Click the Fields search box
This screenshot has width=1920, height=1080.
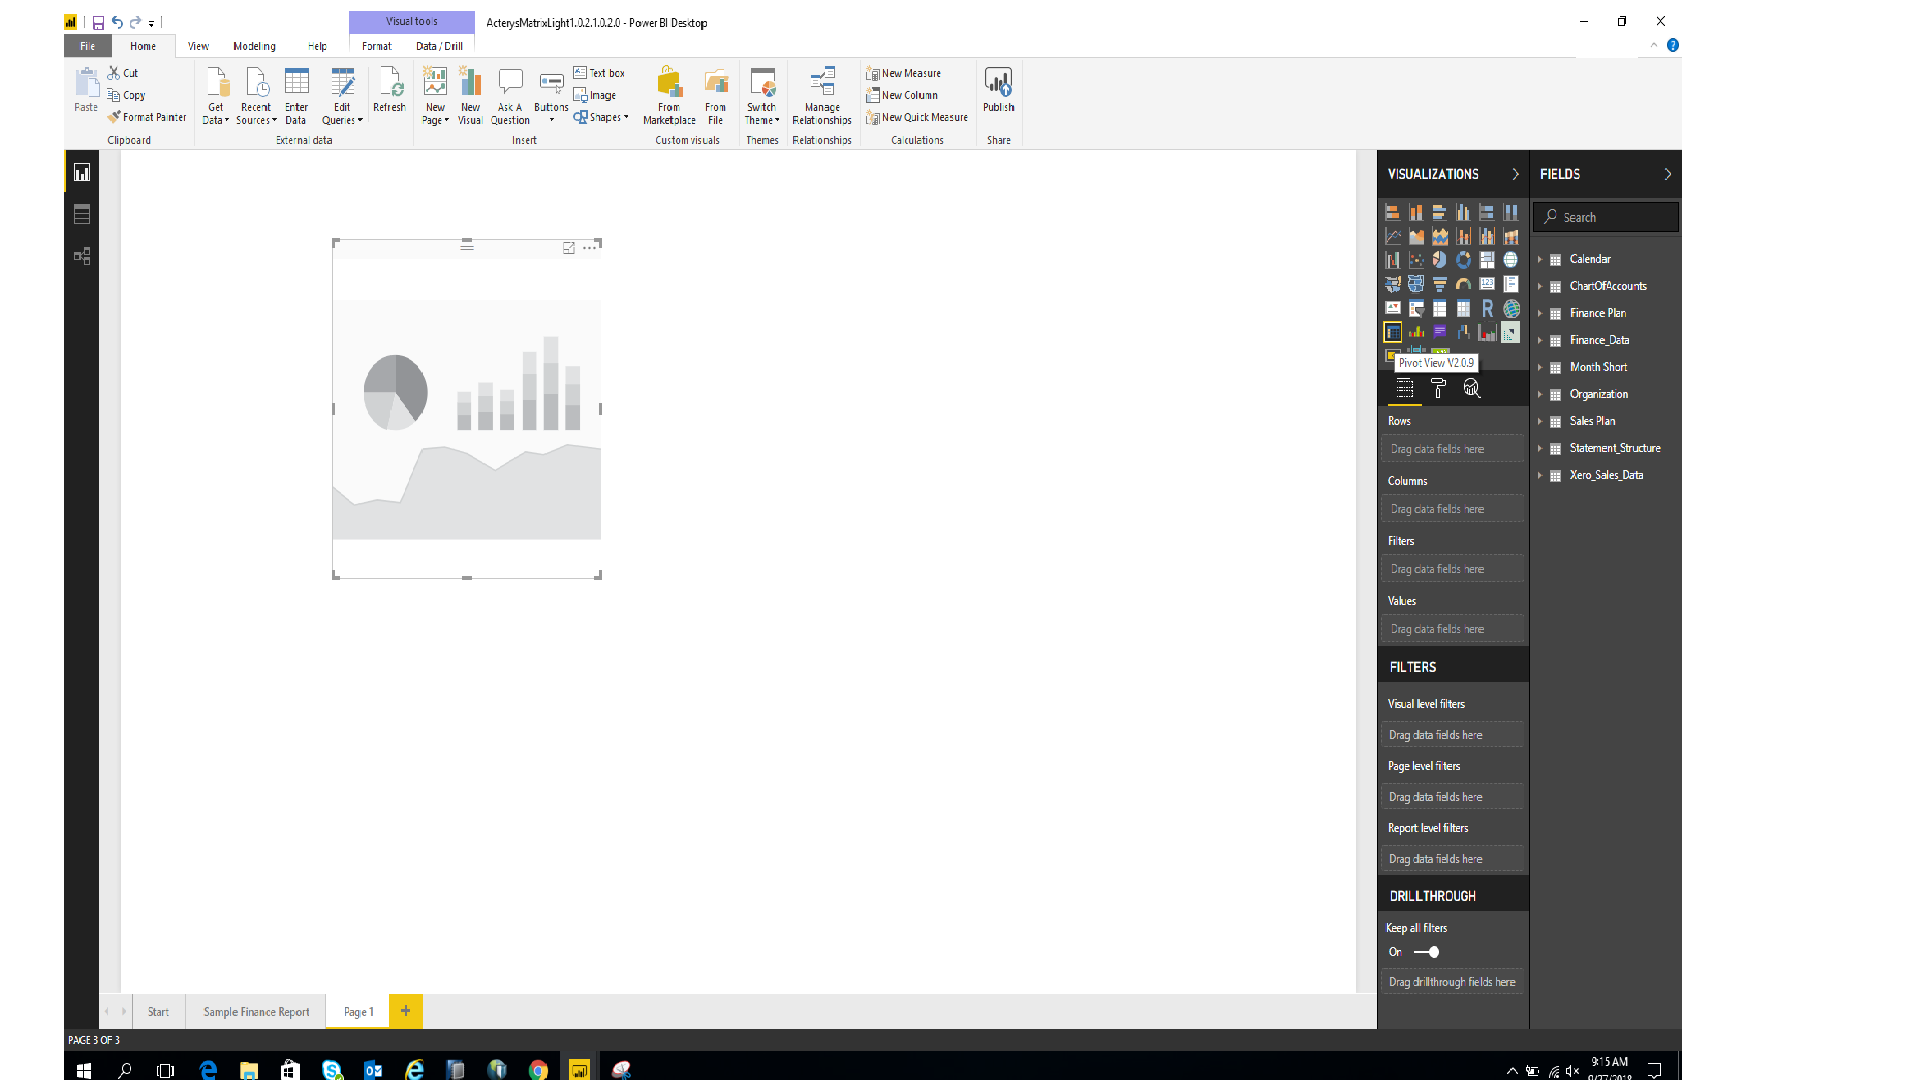point(1605,217)
